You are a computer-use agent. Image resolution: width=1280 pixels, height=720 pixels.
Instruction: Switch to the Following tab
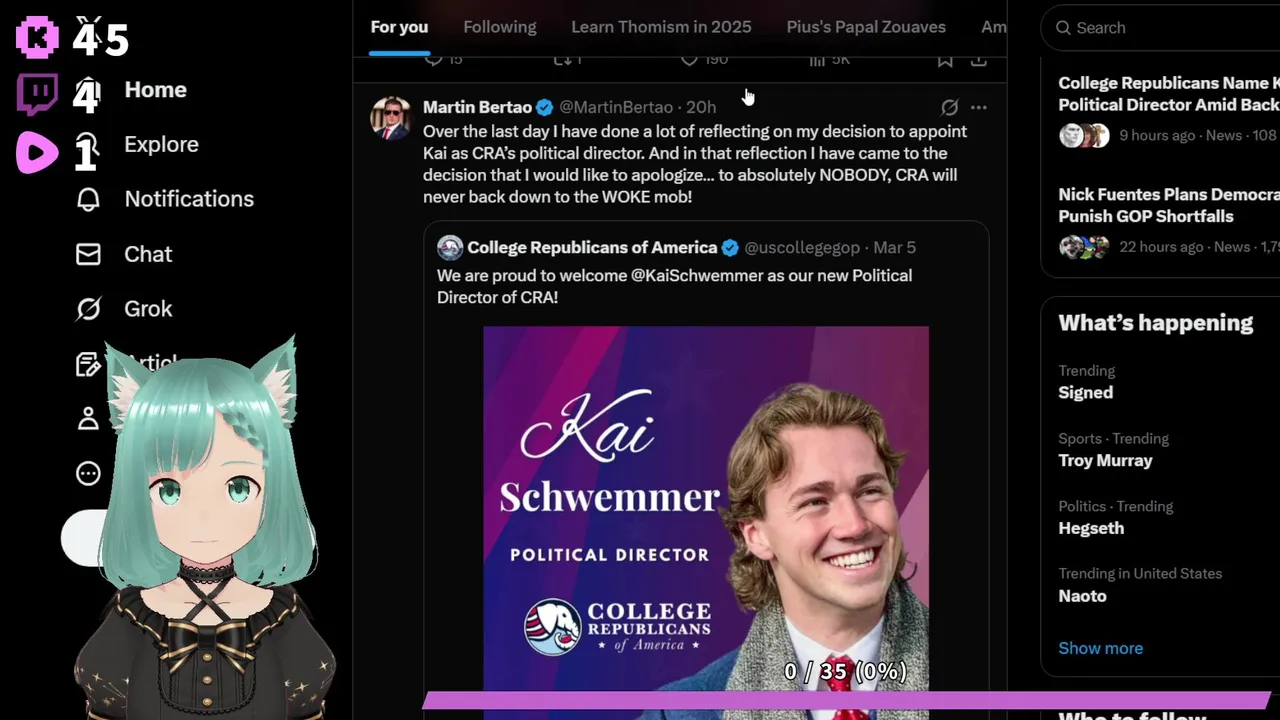500,27
